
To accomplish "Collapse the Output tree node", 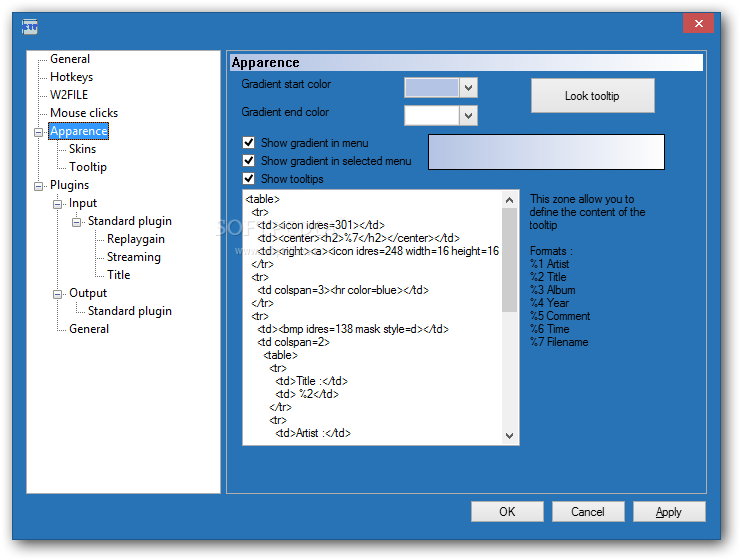I will click(x=58, y=294).
